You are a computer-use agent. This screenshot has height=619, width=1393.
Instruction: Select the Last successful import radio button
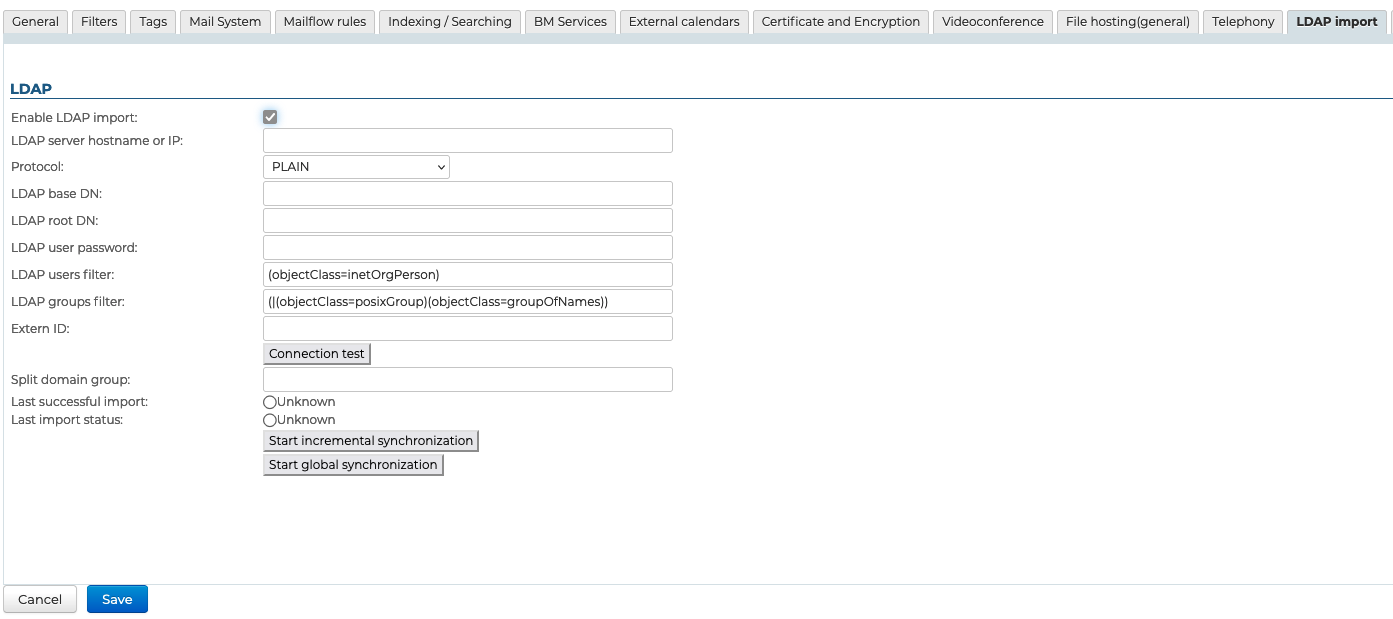pos(270,402)
